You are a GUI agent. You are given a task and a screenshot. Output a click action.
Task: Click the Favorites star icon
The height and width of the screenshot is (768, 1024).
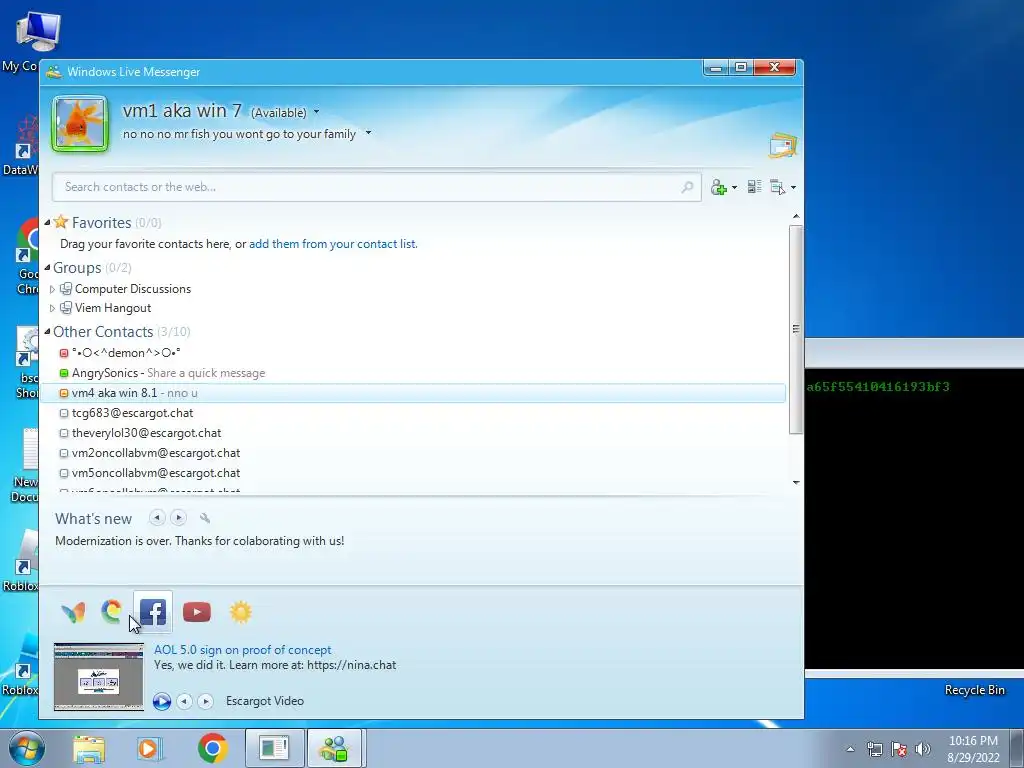(x=61, y=222)
